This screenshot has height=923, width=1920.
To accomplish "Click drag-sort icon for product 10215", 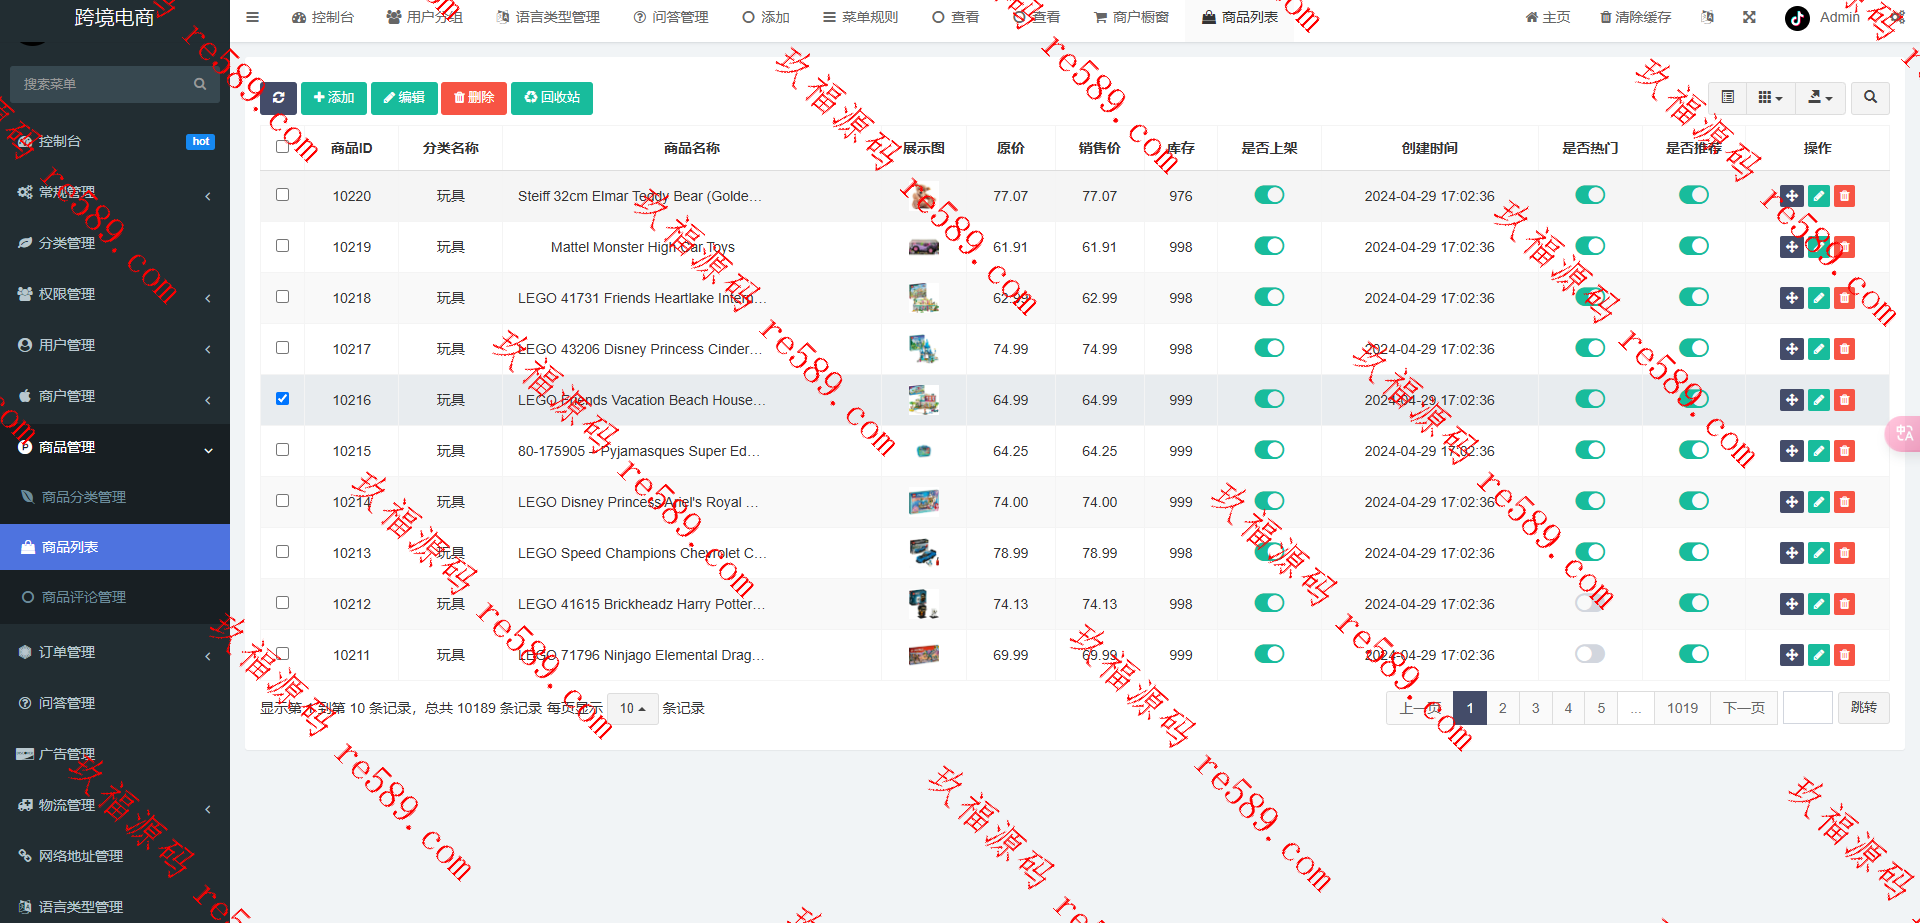I will coord(1792,451).
